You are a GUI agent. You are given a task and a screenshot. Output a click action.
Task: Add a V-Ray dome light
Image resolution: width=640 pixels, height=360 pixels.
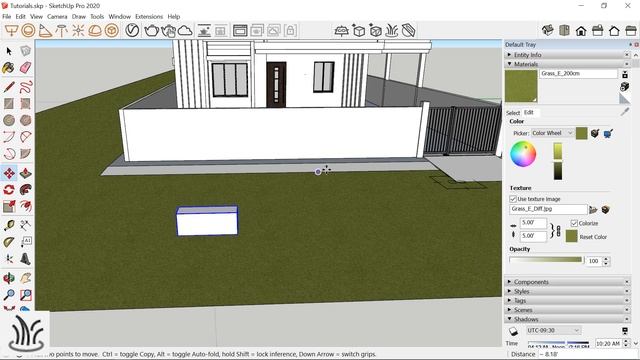[95, 31]
